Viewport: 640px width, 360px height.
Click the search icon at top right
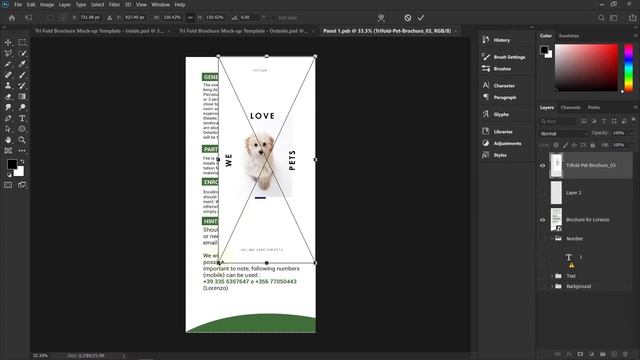(601, 18)
